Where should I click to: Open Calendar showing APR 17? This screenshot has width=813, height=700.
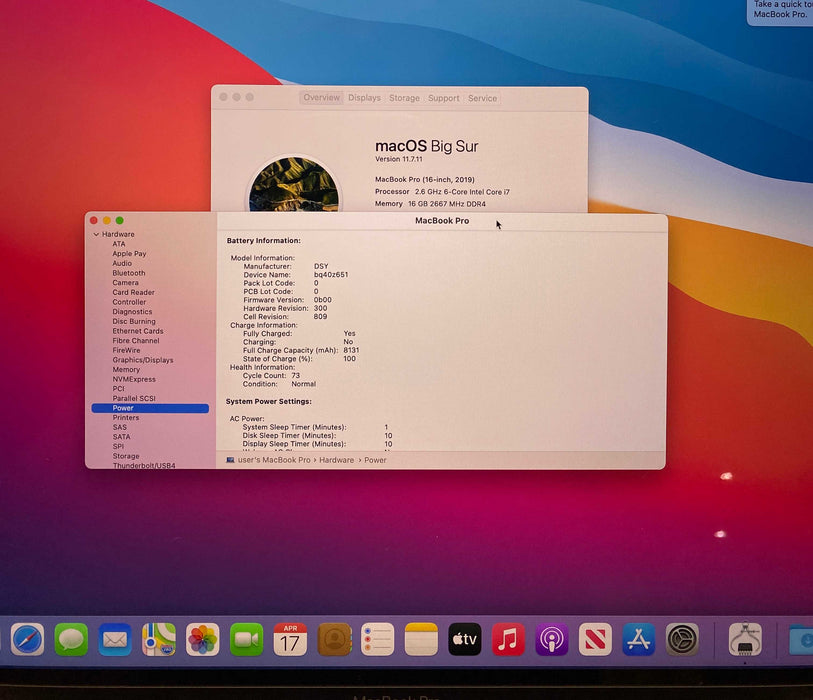click(290, 639)
